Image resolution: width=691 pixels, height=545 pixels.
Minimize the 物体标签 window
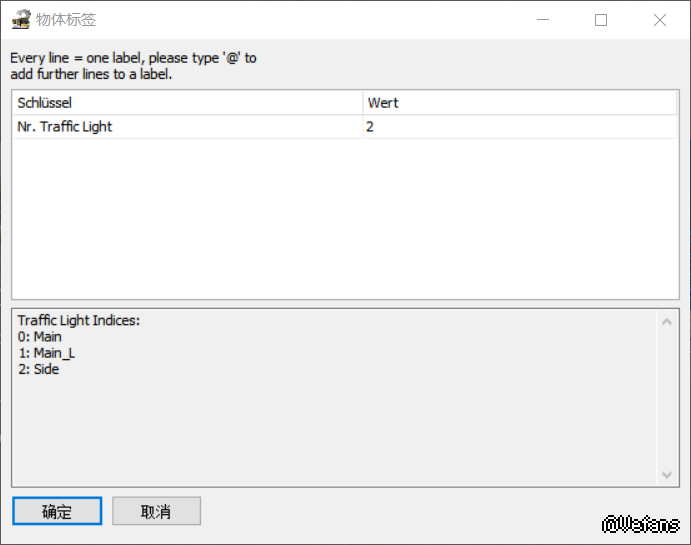pos(543,20)
